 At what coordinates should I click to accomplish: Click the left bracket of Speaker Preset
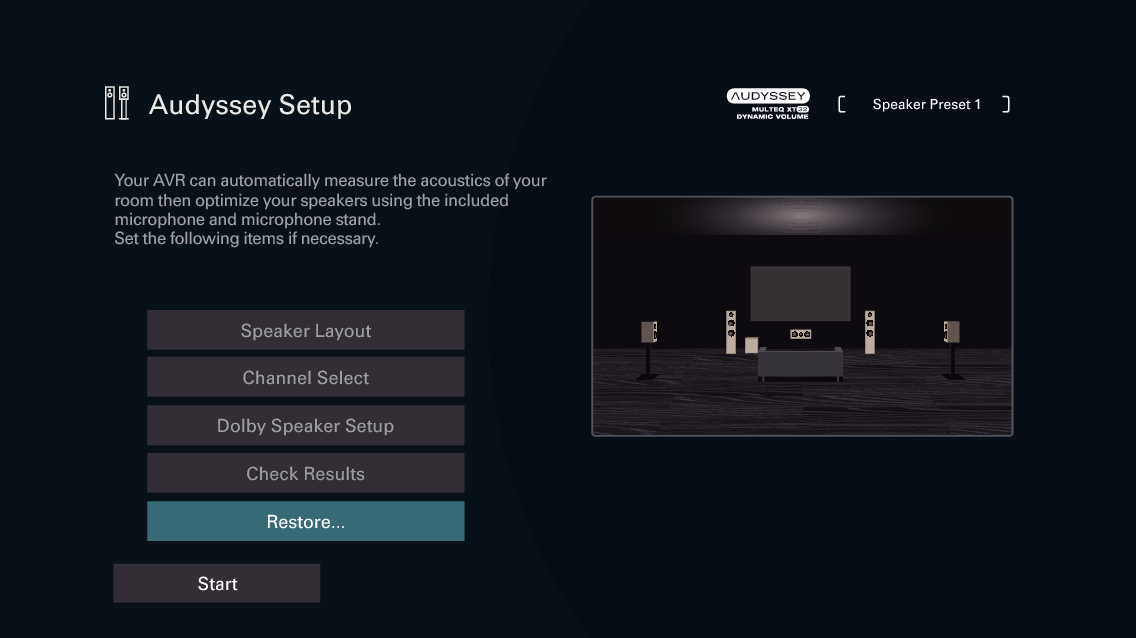tap(843, 103)
